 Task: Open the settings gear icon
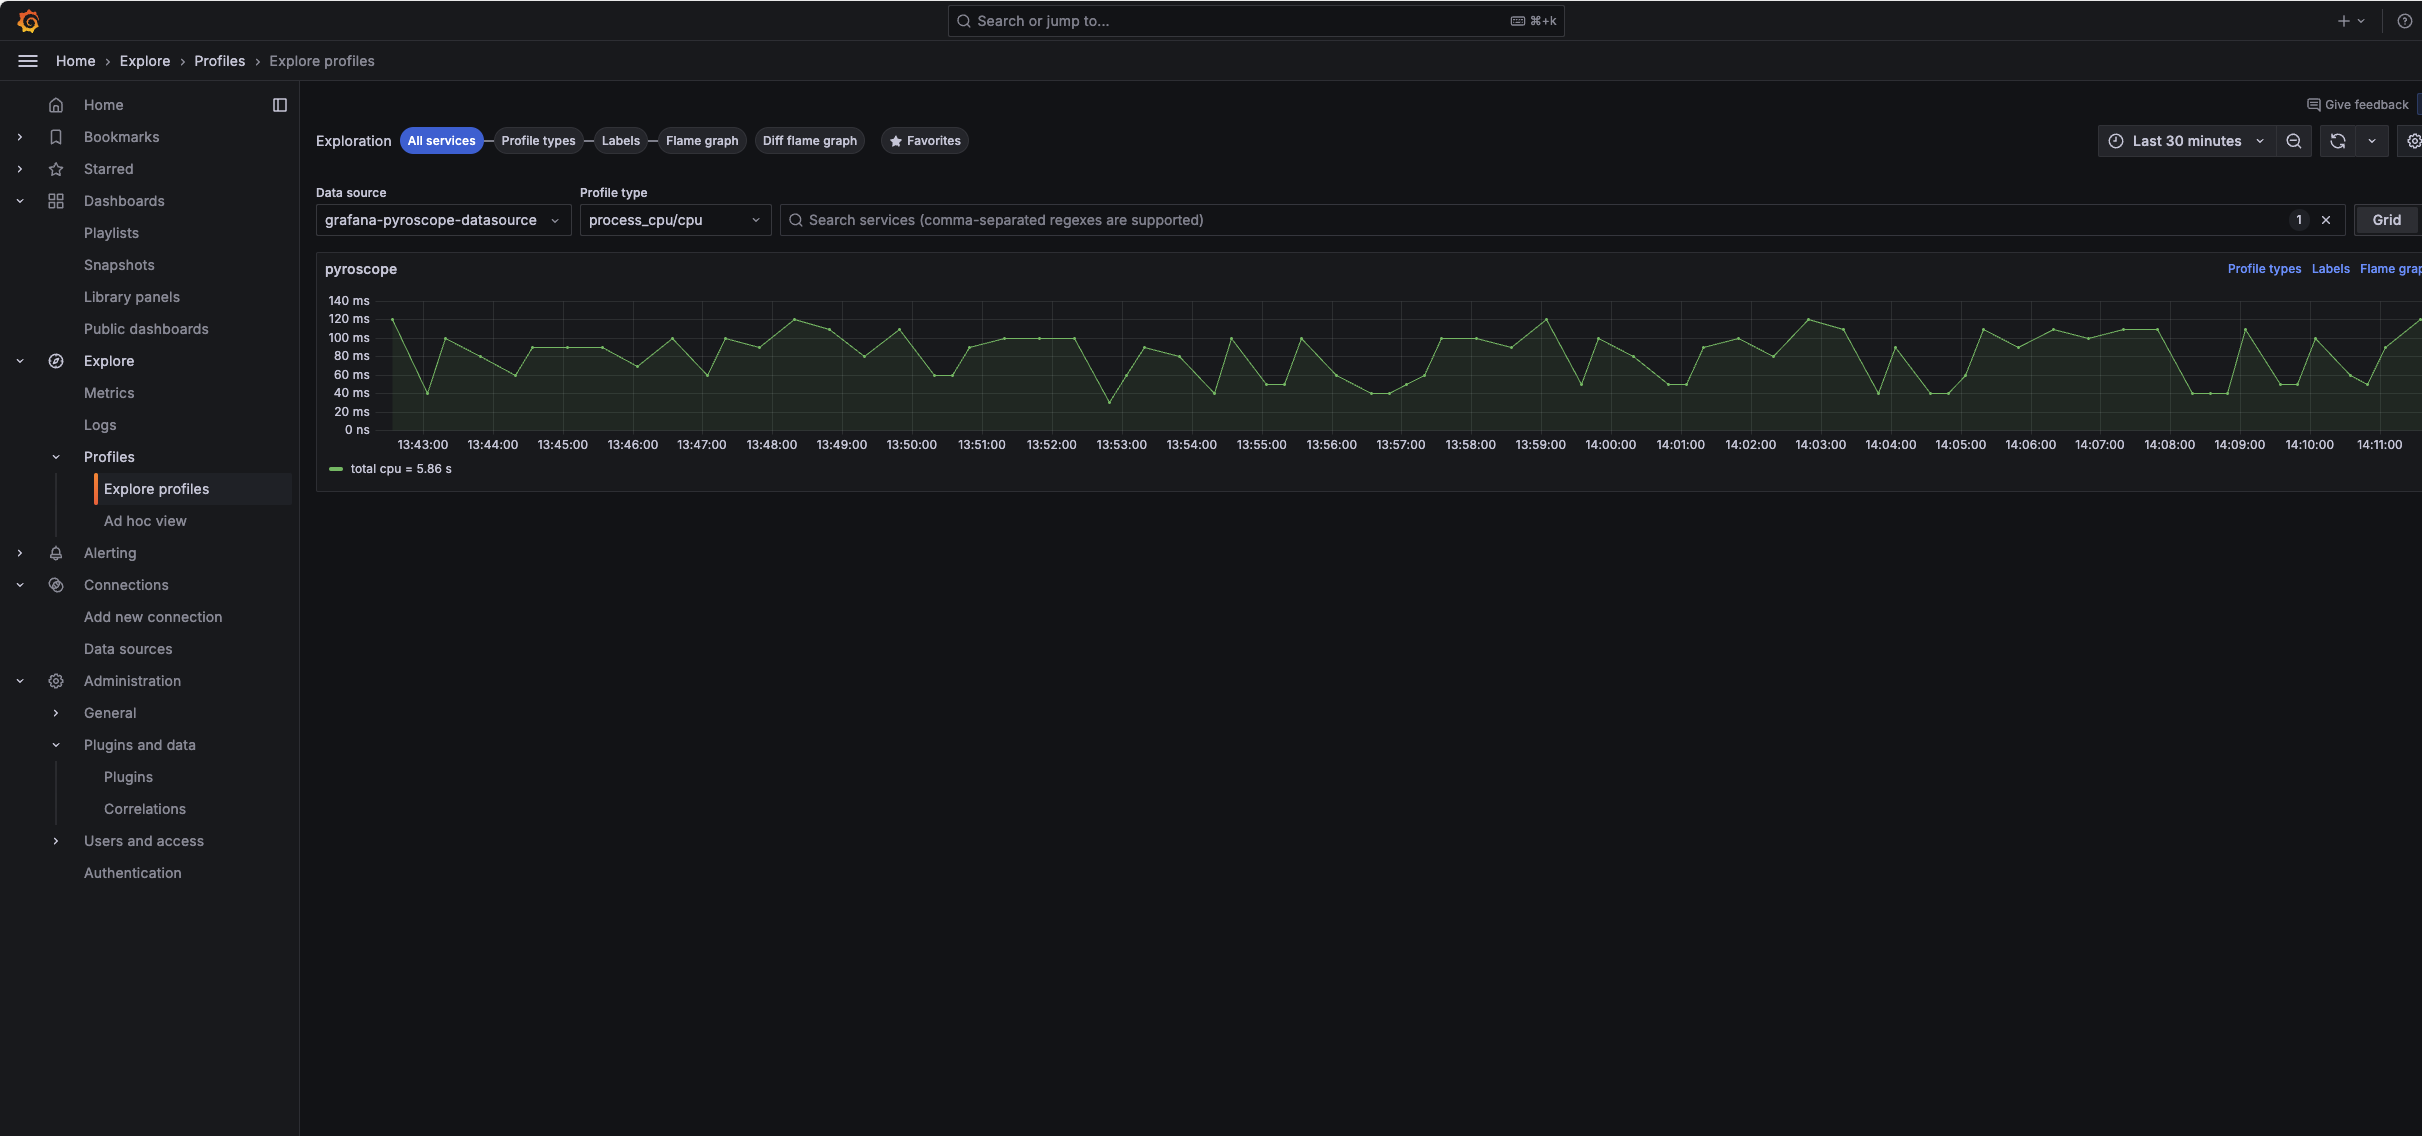point(2414,141)
